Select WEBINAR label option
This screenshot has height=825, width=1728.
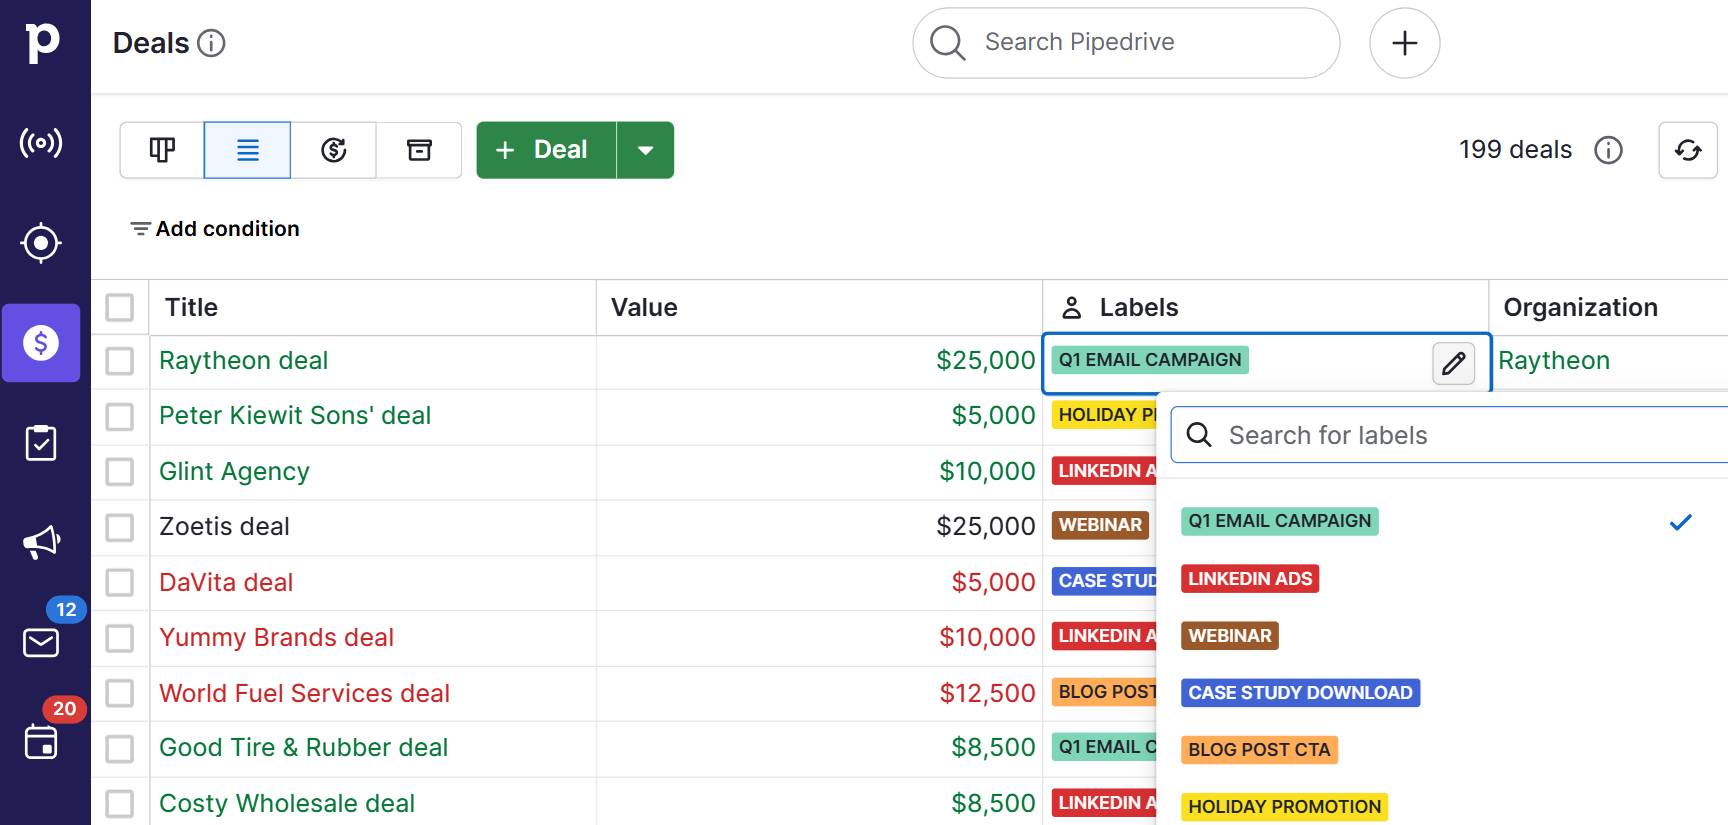[x=1230, y=636]
